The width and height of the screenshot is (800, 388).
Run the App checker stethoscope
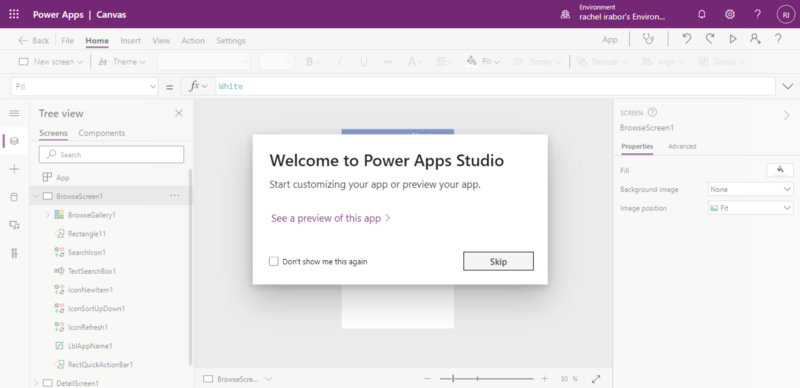[648, 39]
